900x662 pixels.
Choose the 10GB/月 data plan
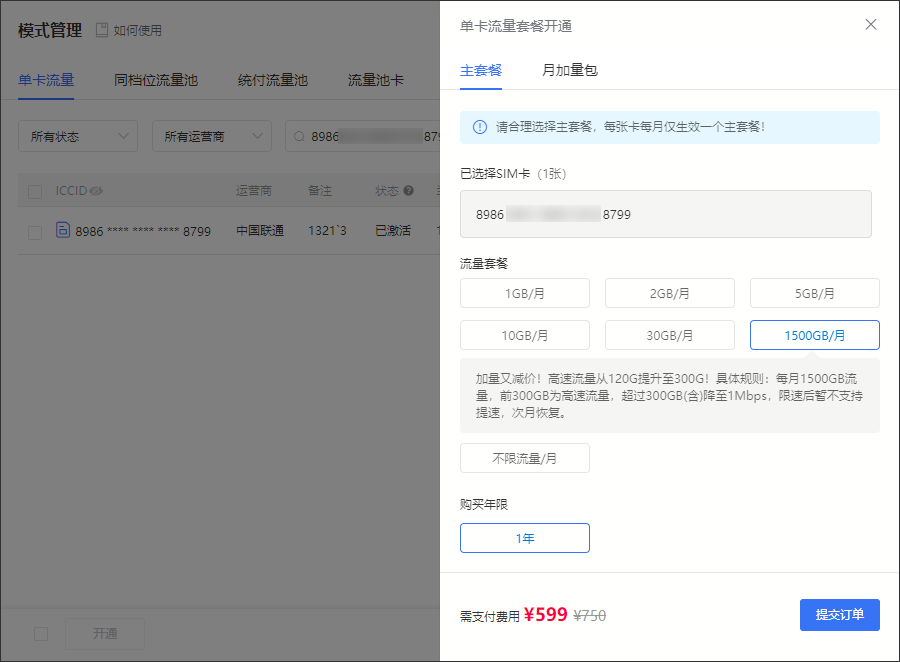[x=524, y=335]
